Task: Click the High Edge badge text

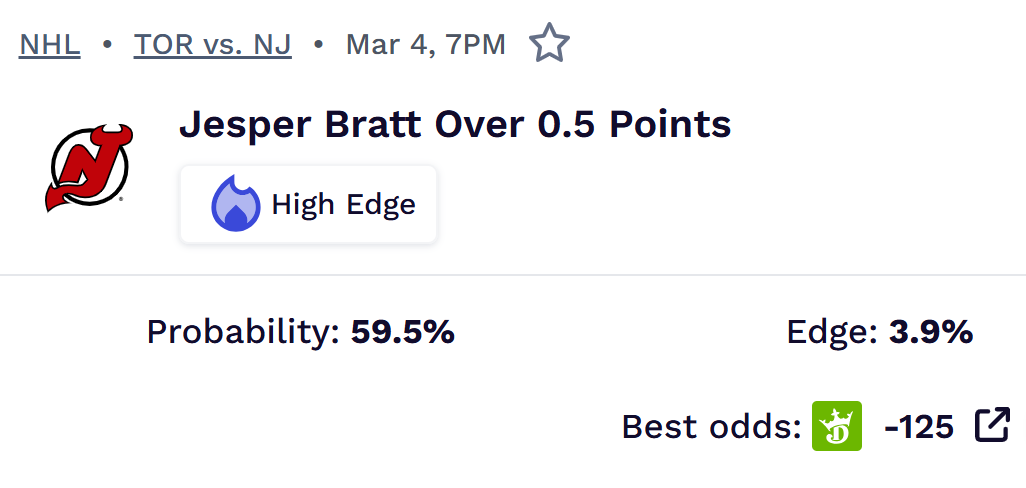Action: tap(343, 205)
